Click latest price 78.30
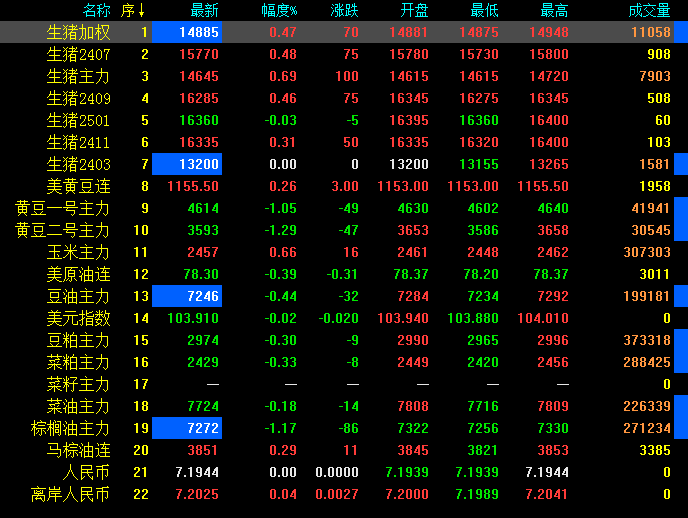This screenshot has width=688, height=518. point(201,274)
